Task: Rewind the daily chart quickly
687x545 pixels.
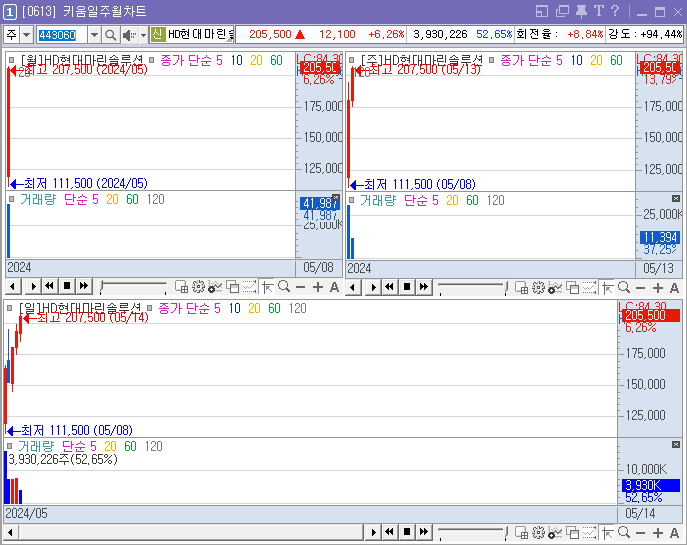Action: (390, 532)
